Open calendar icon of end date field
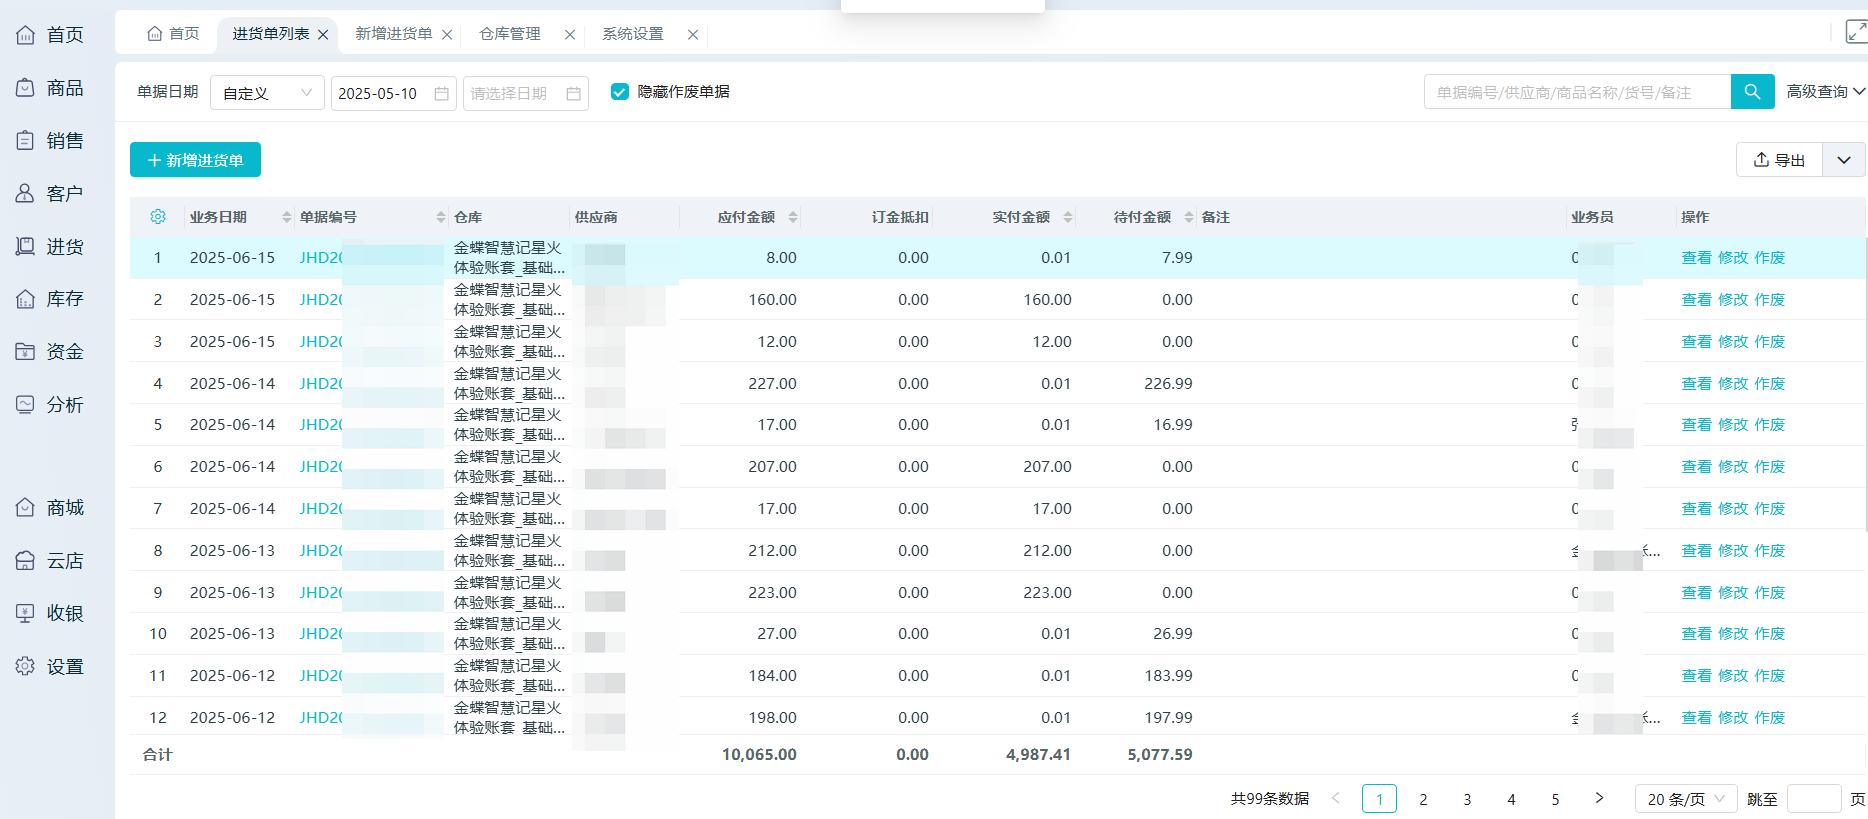This screenshot has height=819, width=1868. coord(574,93)
